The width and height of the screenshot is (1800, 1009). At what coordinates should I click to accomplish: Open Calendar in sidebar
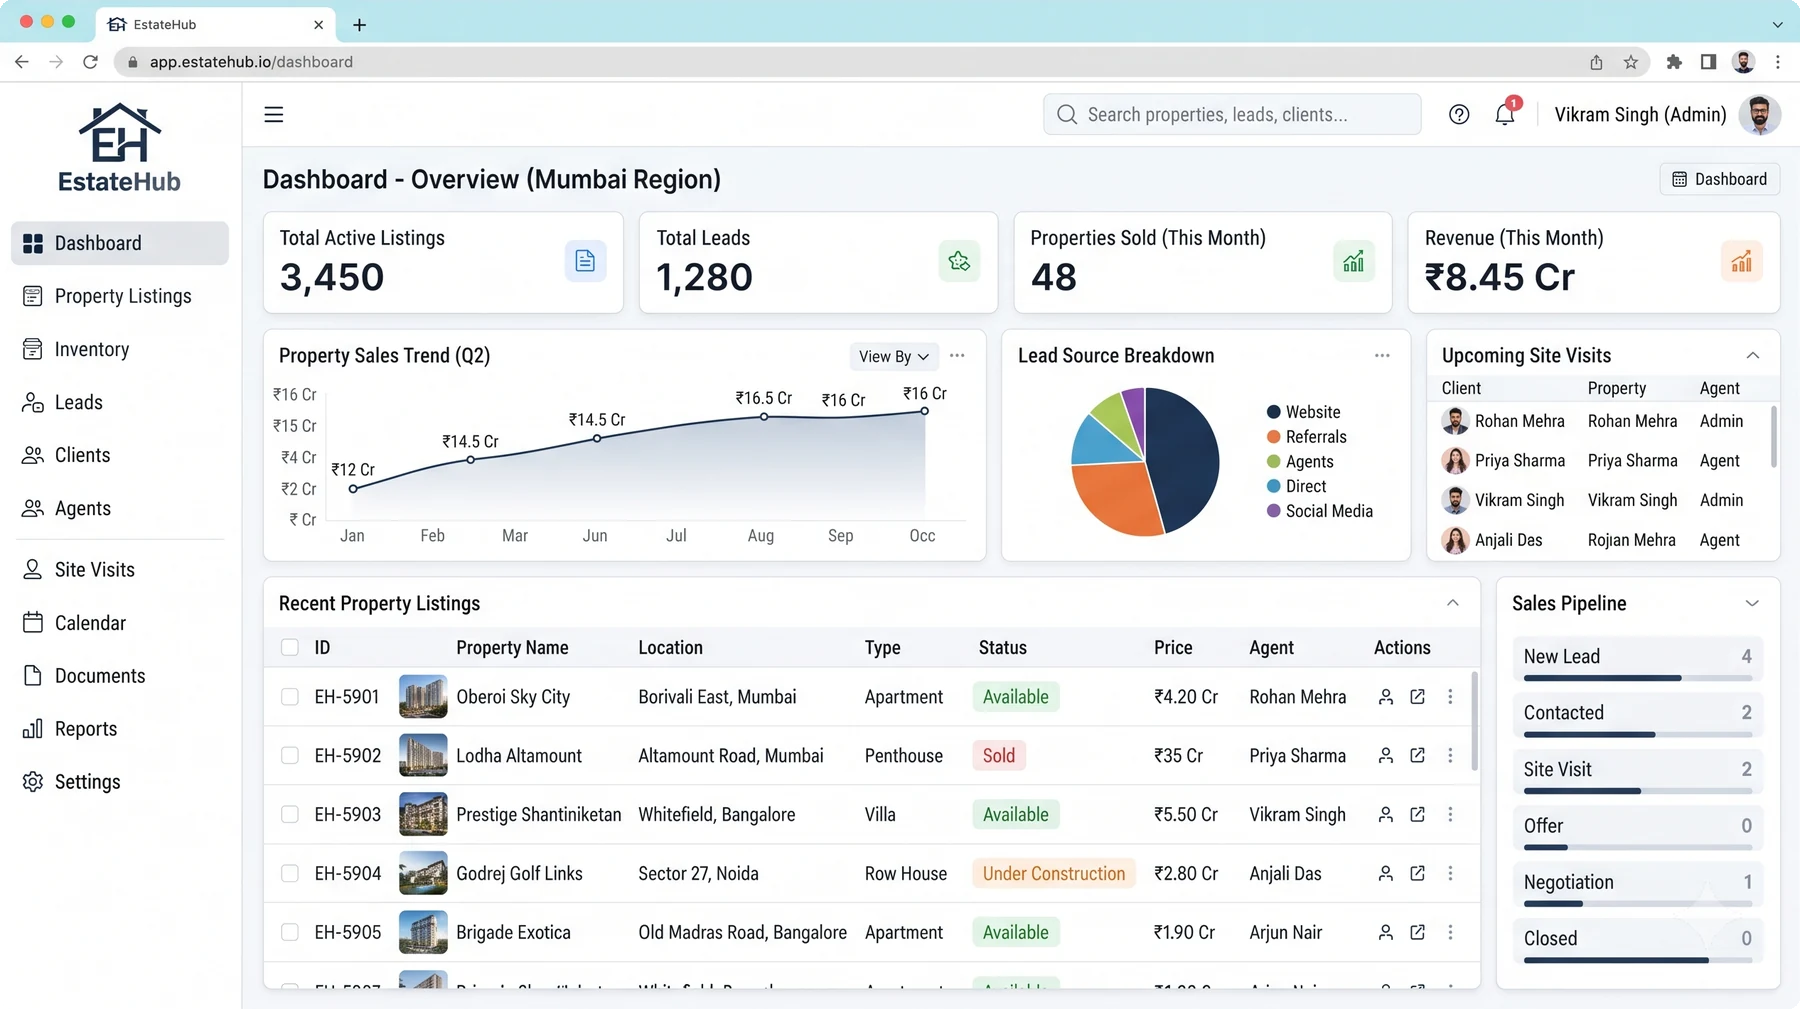pyautogui.click(x=120, y=623)
